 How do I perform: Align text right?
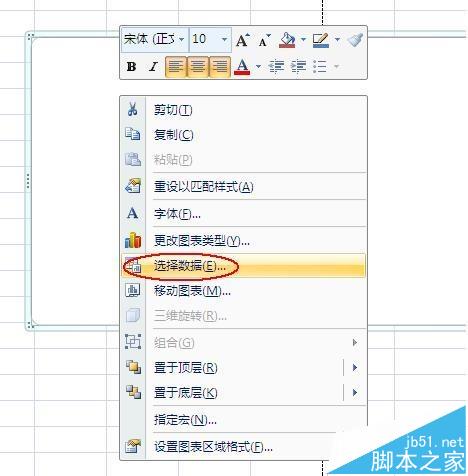(x=220, y=67)
